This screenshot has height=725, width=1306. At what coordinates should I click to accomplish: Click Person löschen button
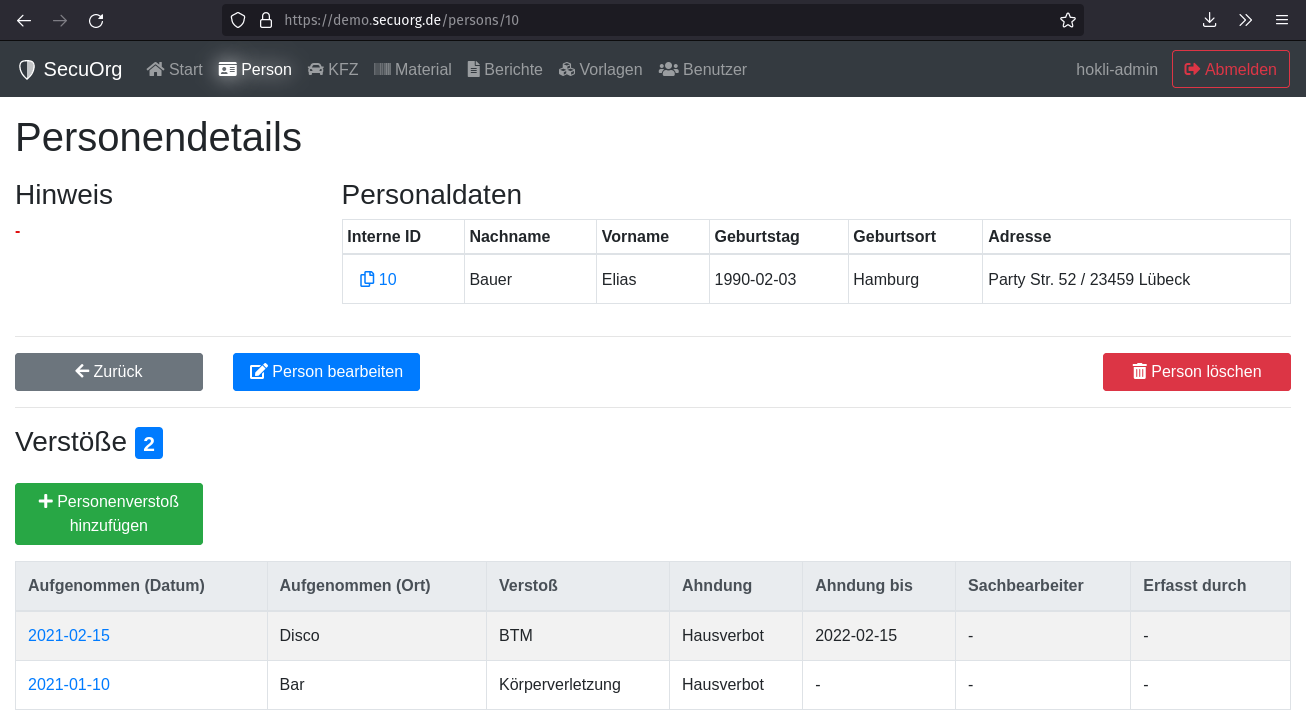point(1197,372)
